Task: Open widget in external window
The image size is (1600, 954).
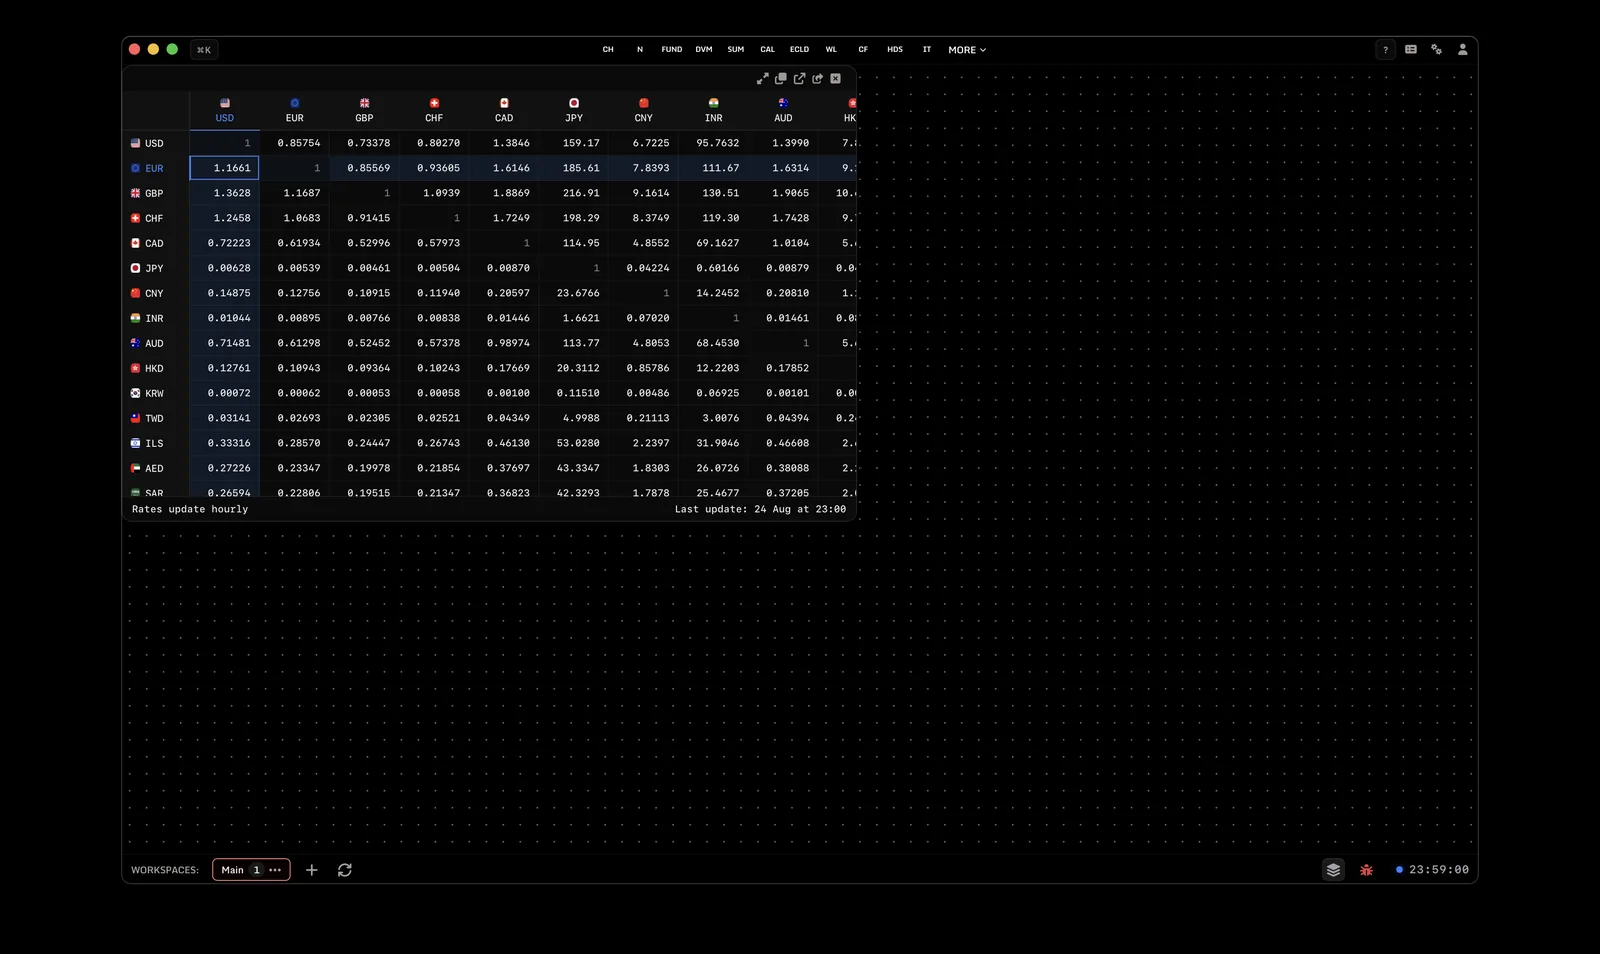Action: 799,78
